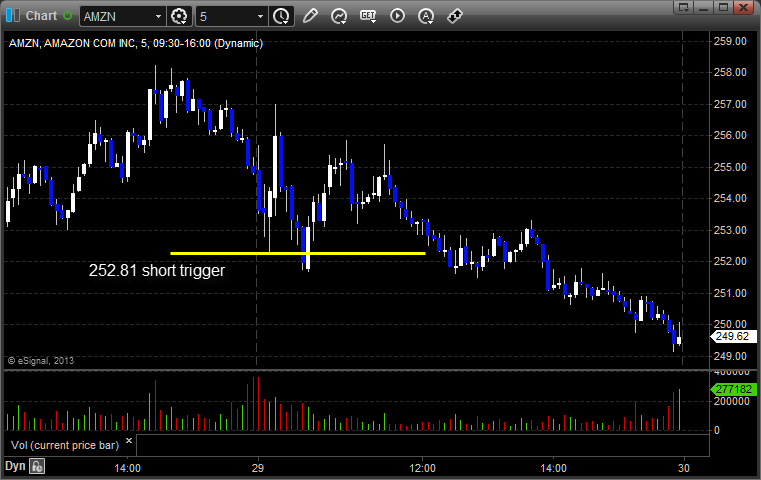Screen dimensions: 761x480
Task: Minimize the chart window
Action: [704, 7]
